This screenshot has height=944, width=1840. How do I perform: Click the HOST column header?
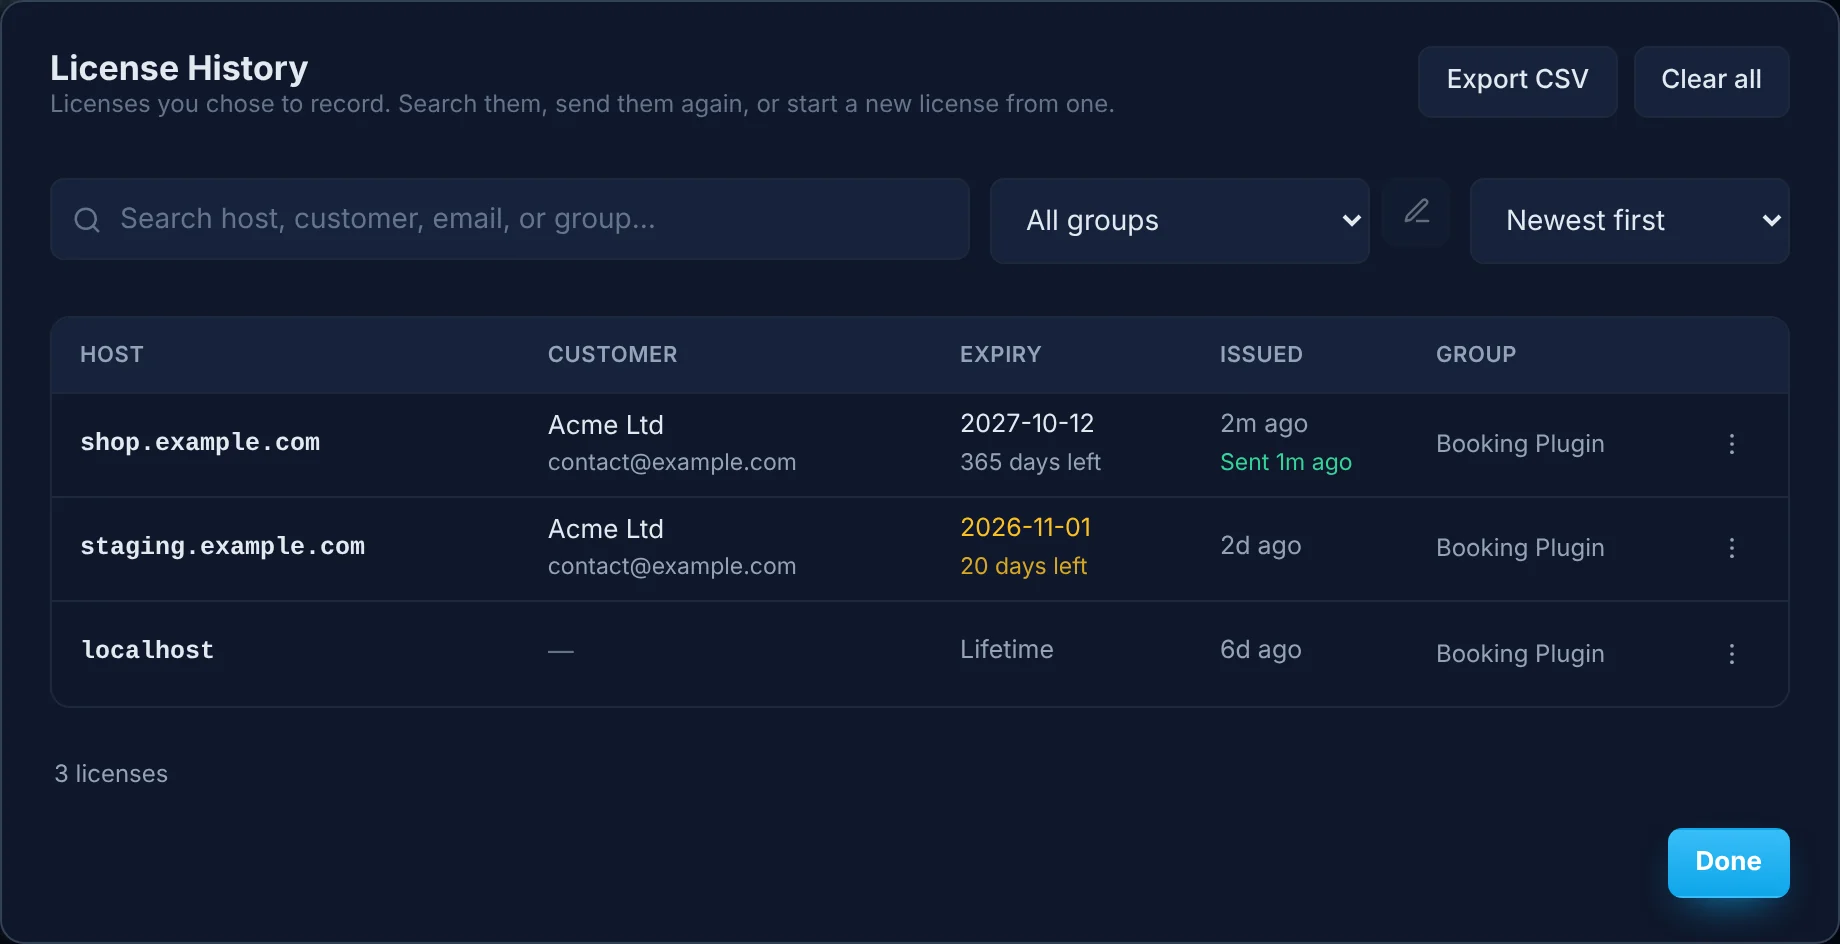[112, 354]
